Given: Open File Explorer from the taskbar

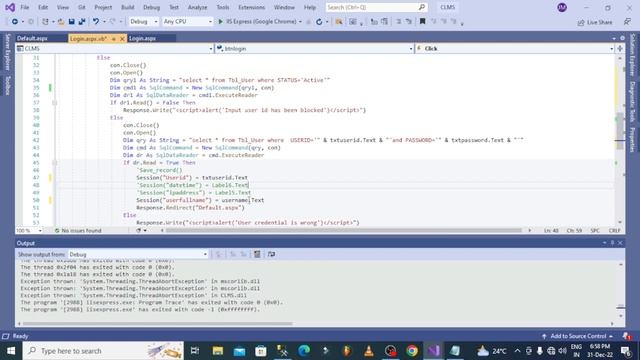Looking at the screenshot, I should click(218, 351).
